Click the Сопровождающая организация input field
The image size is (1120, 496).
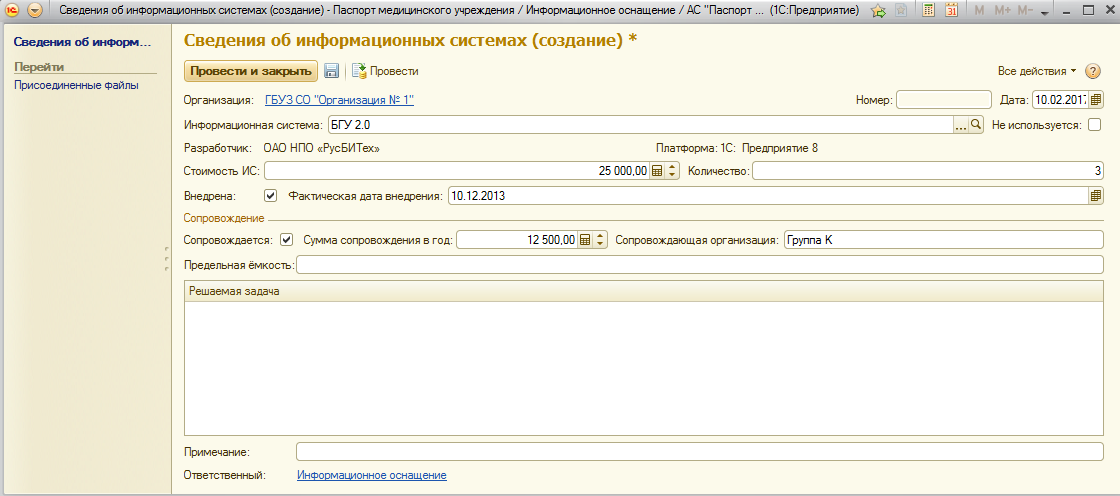click(x=943, y=240)
